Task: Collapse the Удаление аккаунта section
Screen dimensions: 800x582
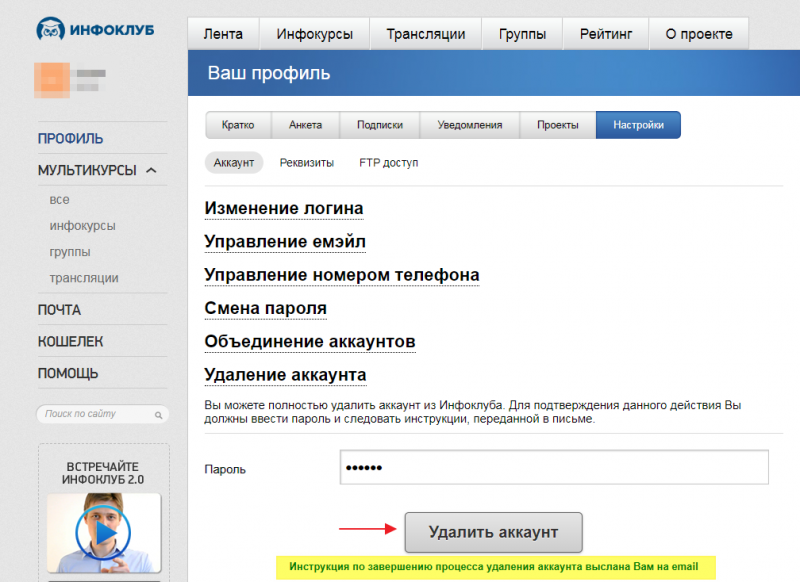Action: [x=285, y=374]
